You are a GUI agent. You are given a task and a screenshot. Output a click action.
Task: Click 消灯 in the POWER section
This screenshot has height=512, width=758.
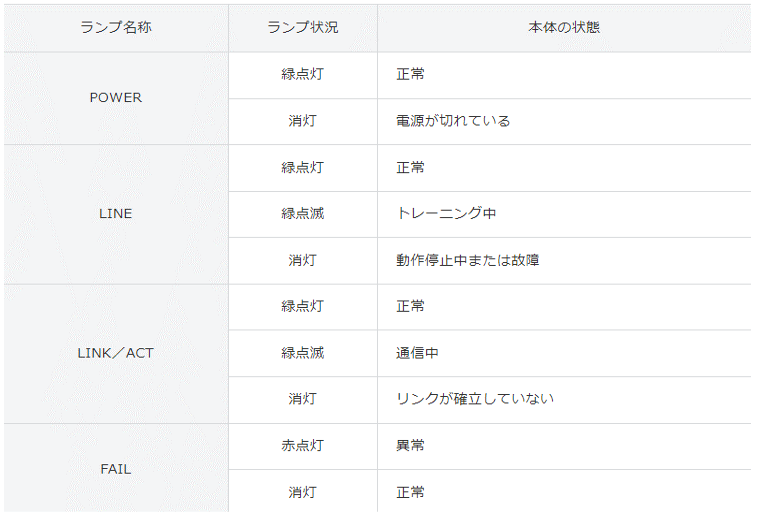[x=303, y=121]
